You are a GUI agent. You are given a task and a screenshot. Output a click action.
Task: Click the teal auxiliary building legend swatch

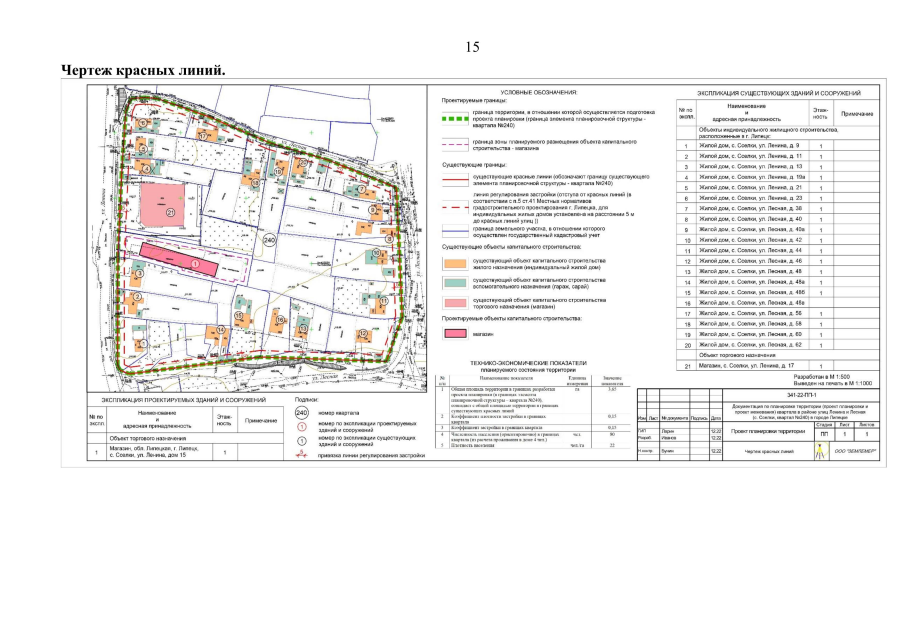point(456,282)
